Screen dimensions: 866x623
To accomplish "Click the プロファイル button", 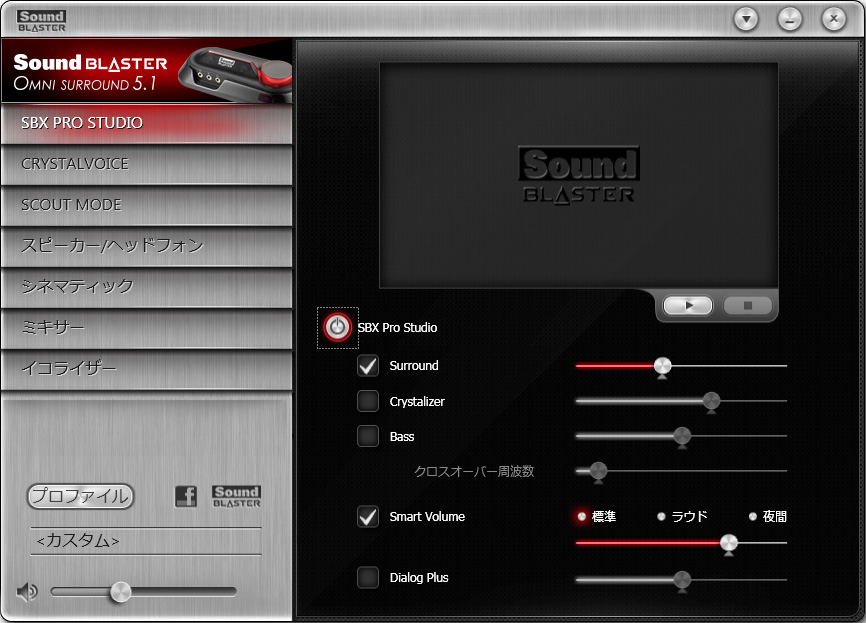I will point(81,496).
